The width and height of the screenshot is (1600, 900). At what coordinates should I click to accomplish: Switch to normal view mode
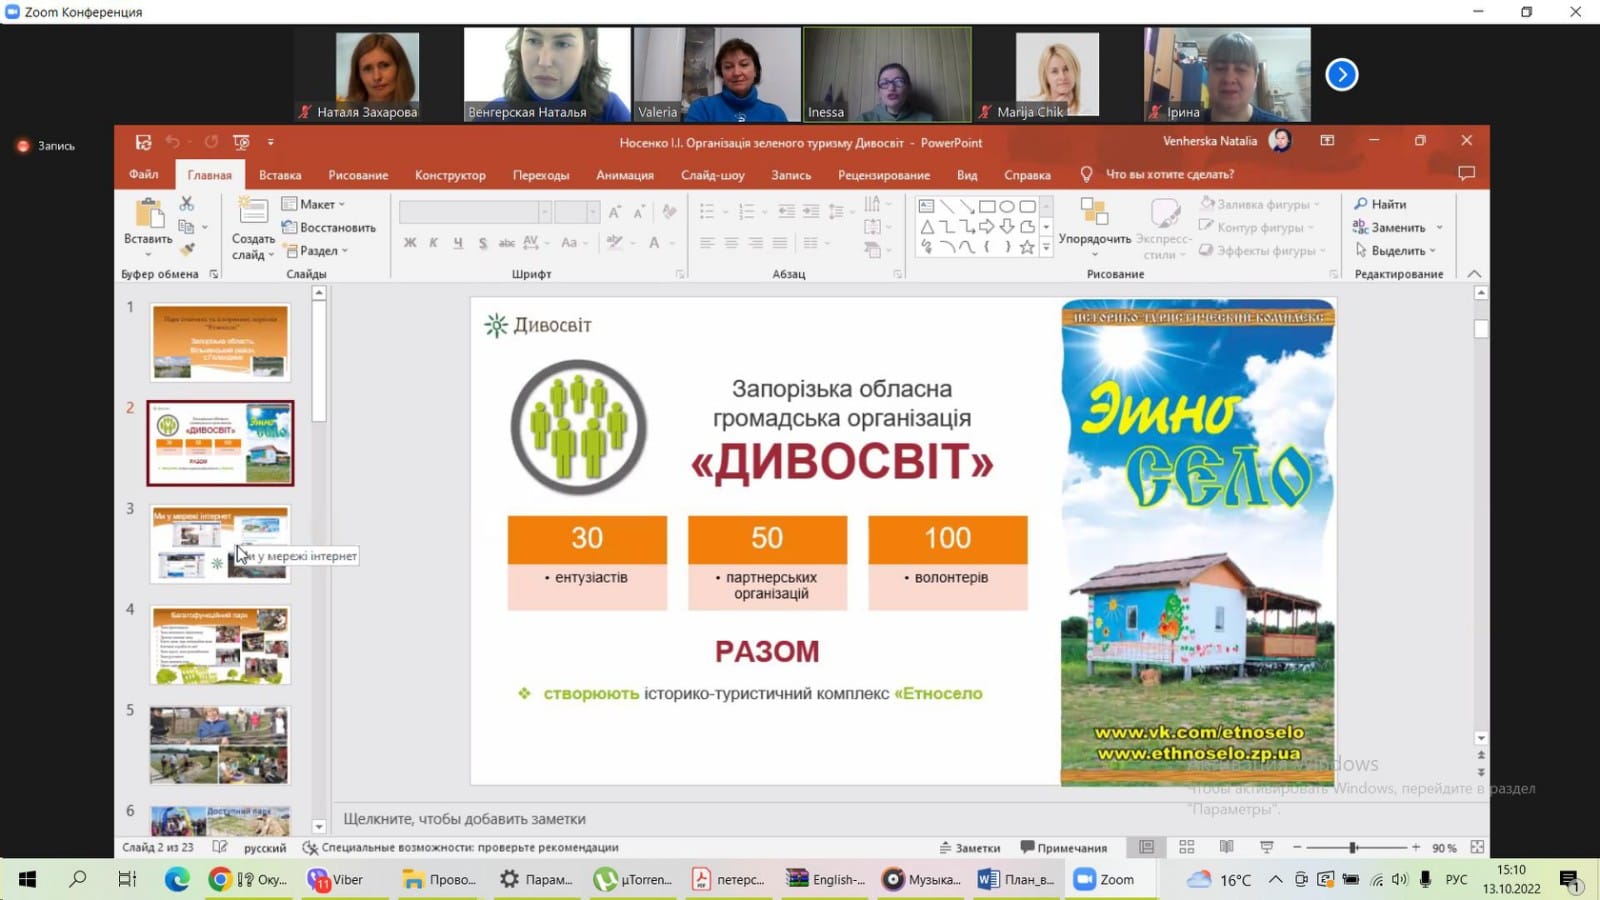pos(1147,847)
